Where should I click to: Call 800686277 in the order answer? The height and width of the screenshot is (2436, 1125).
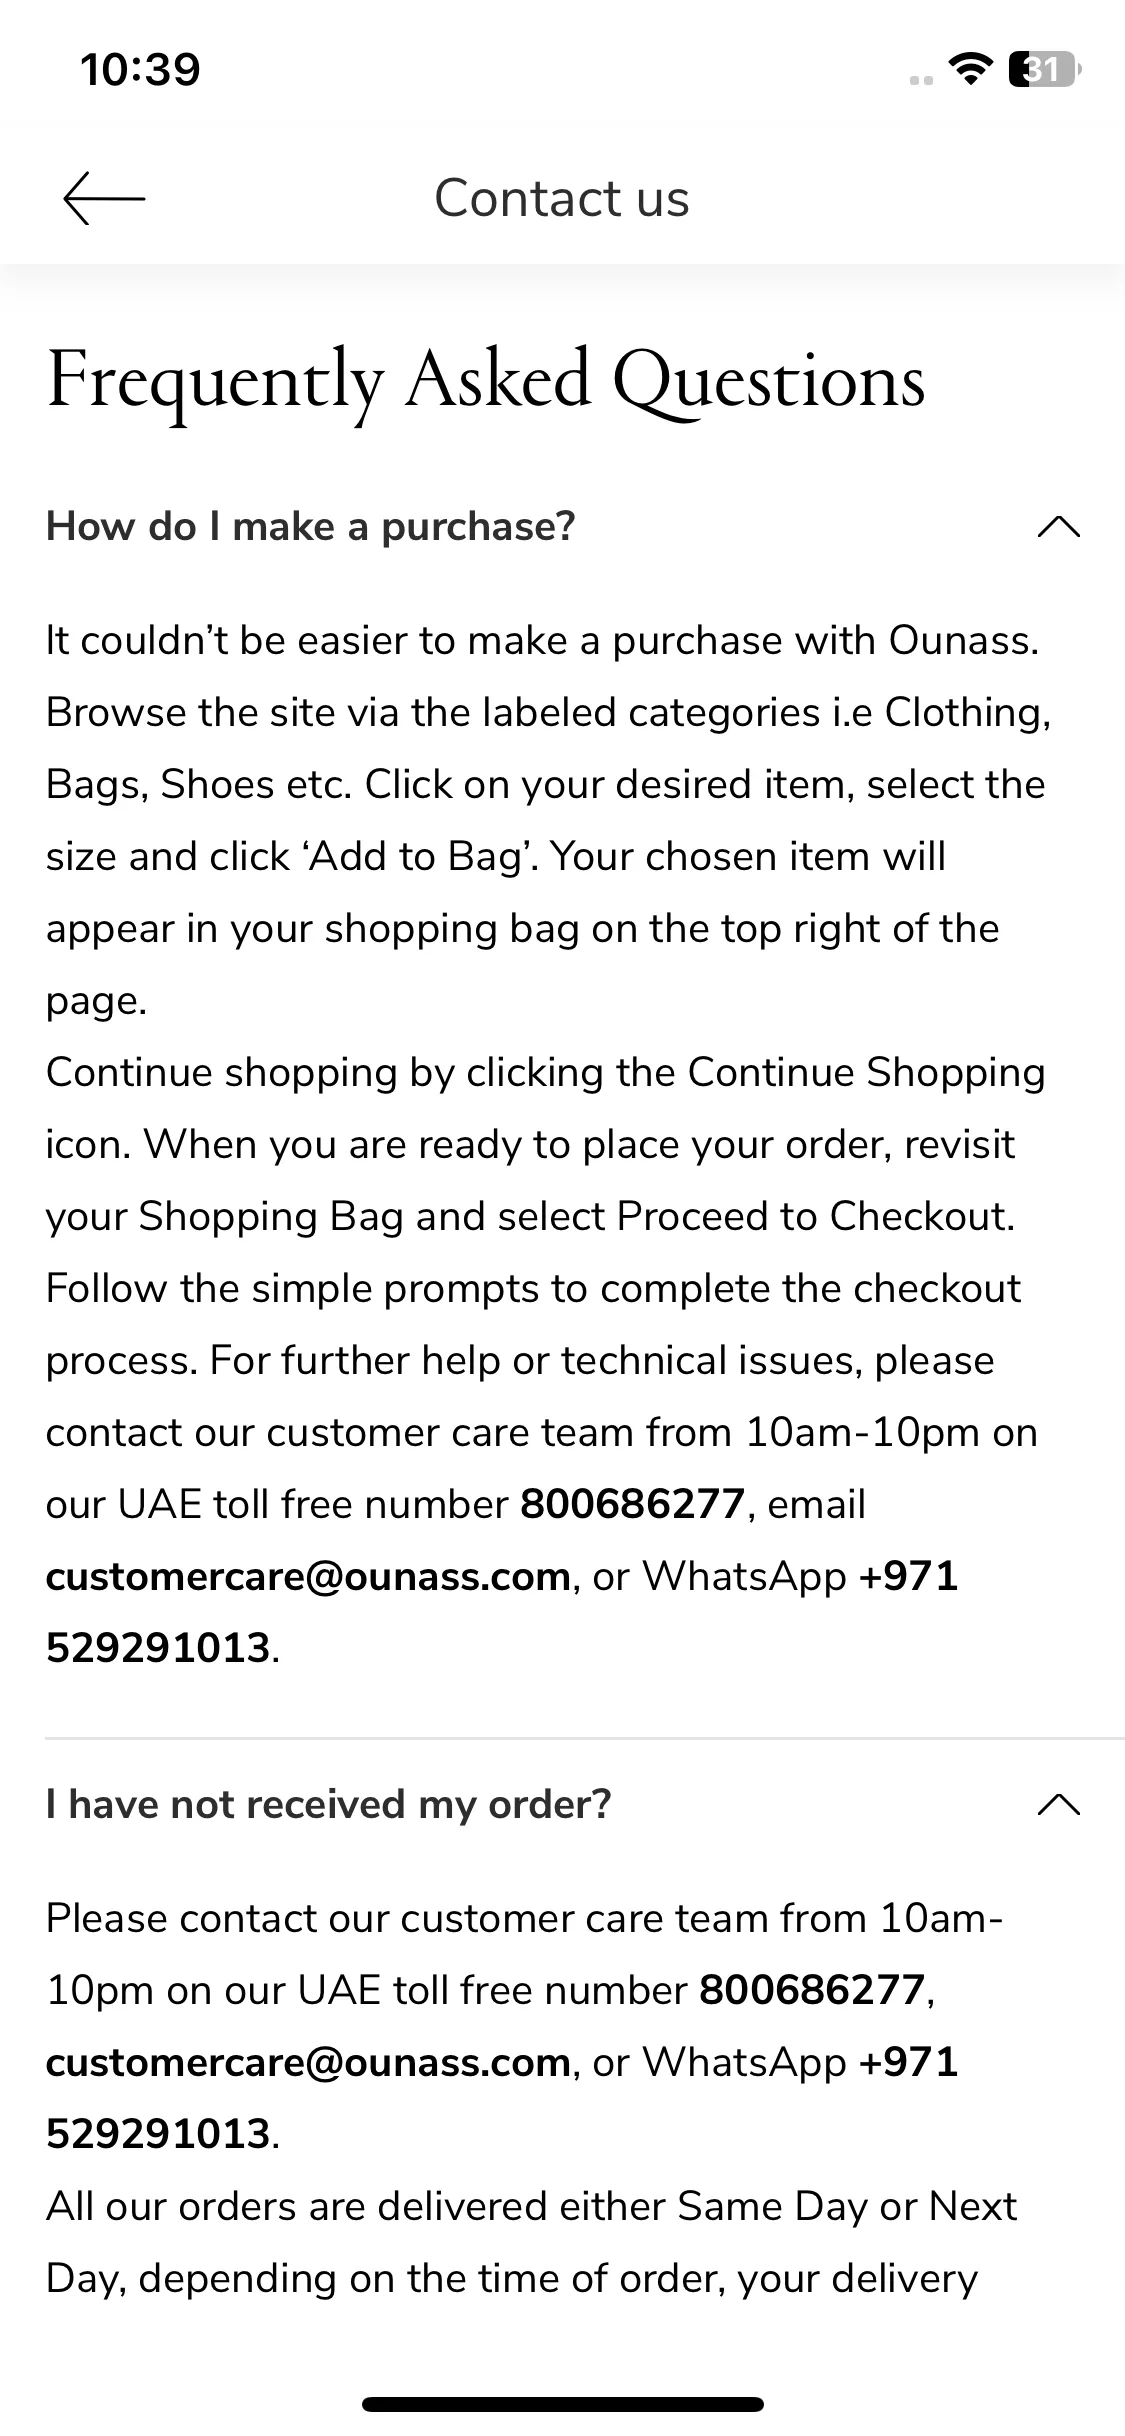coord(812,1990)
